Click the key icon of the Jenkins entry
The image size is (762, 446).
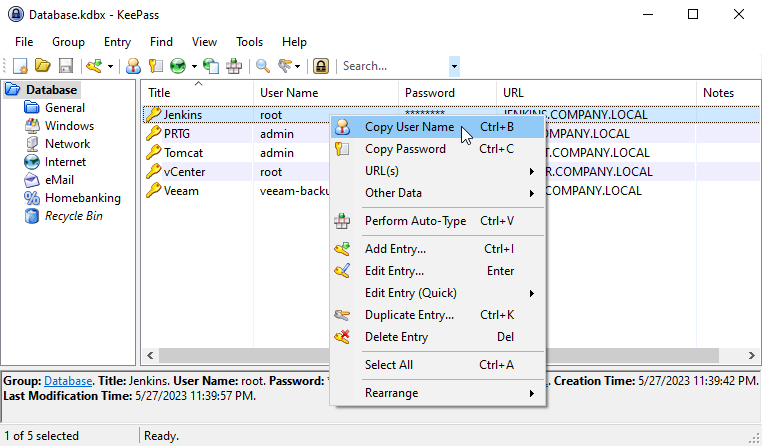[x=154, y=115]
